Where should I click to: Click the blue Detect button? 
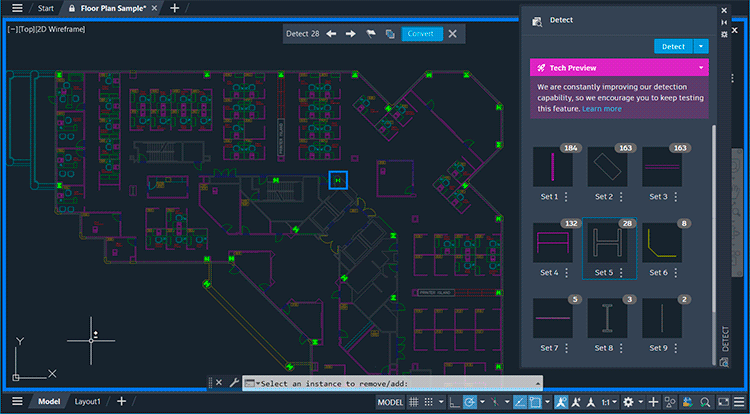point(673,46)
